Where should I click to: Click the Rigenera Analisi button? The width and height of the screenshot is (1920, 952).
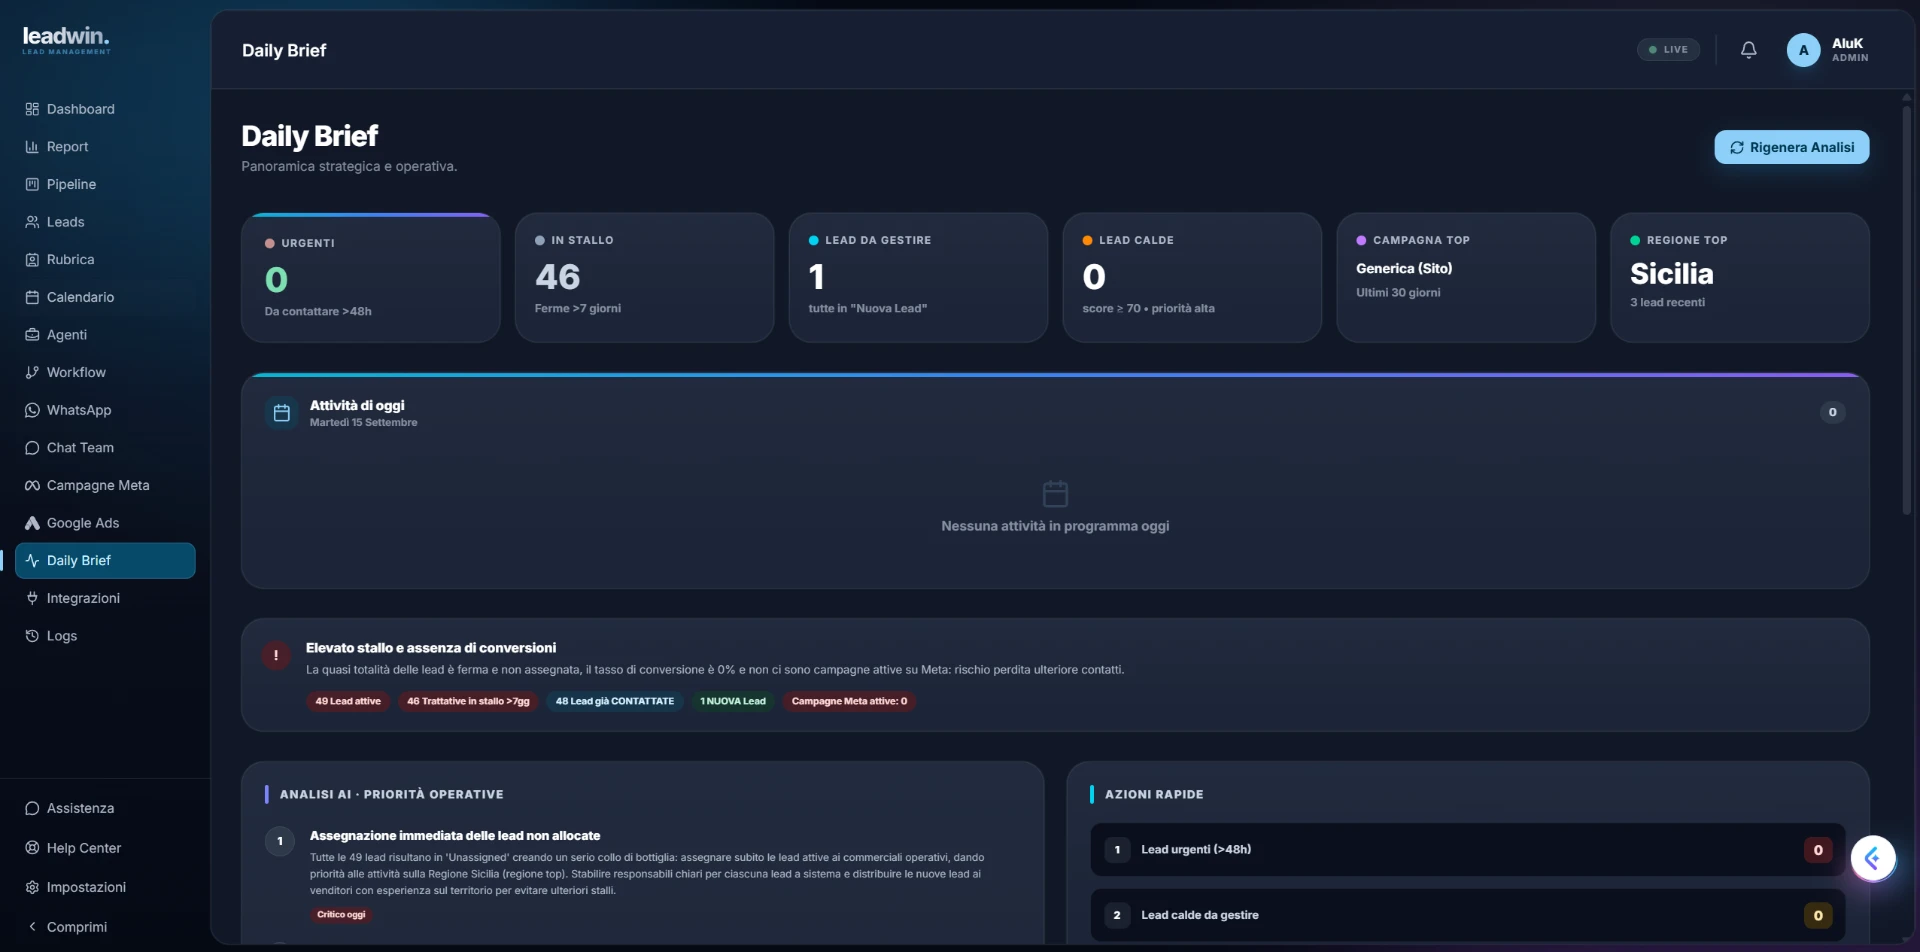1792,147
